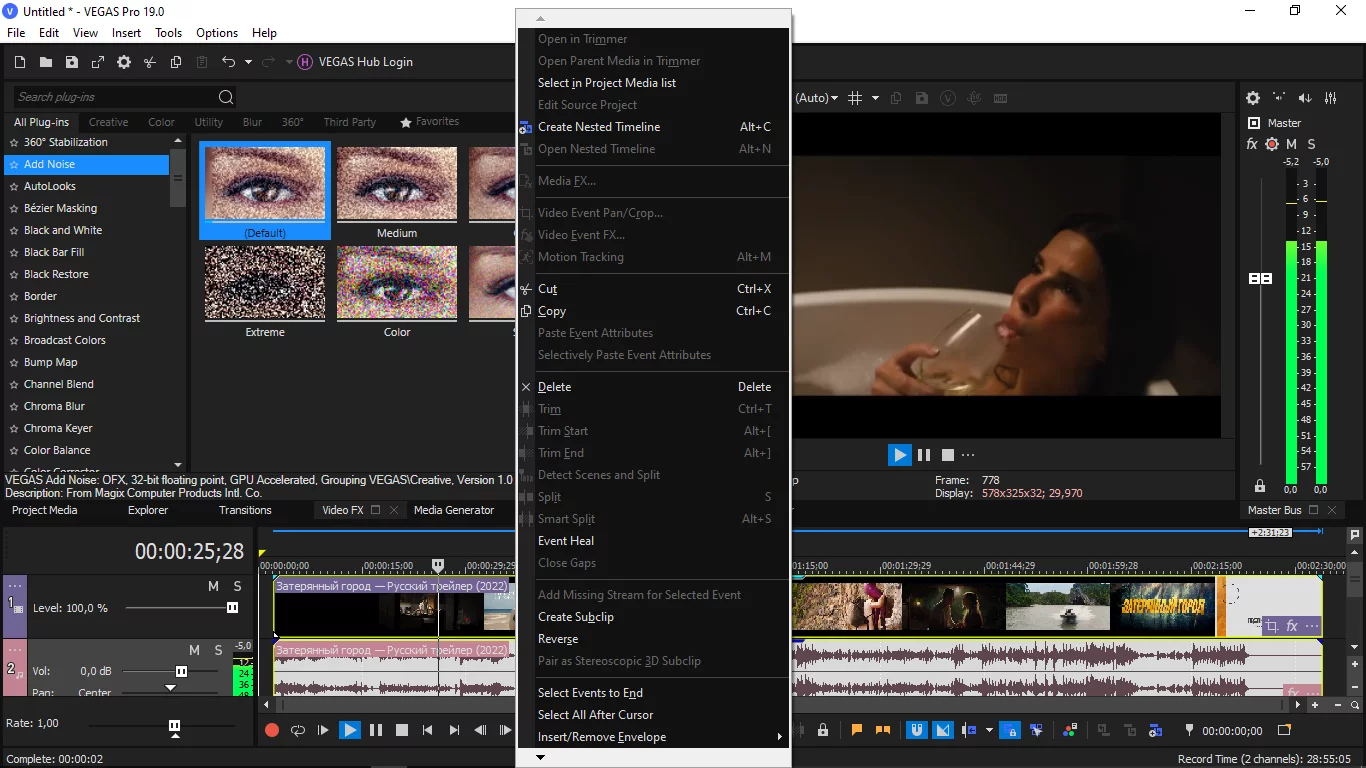1366x768 pixels.
Task: Select Delete in the context menu
Action: coord(654,387)
